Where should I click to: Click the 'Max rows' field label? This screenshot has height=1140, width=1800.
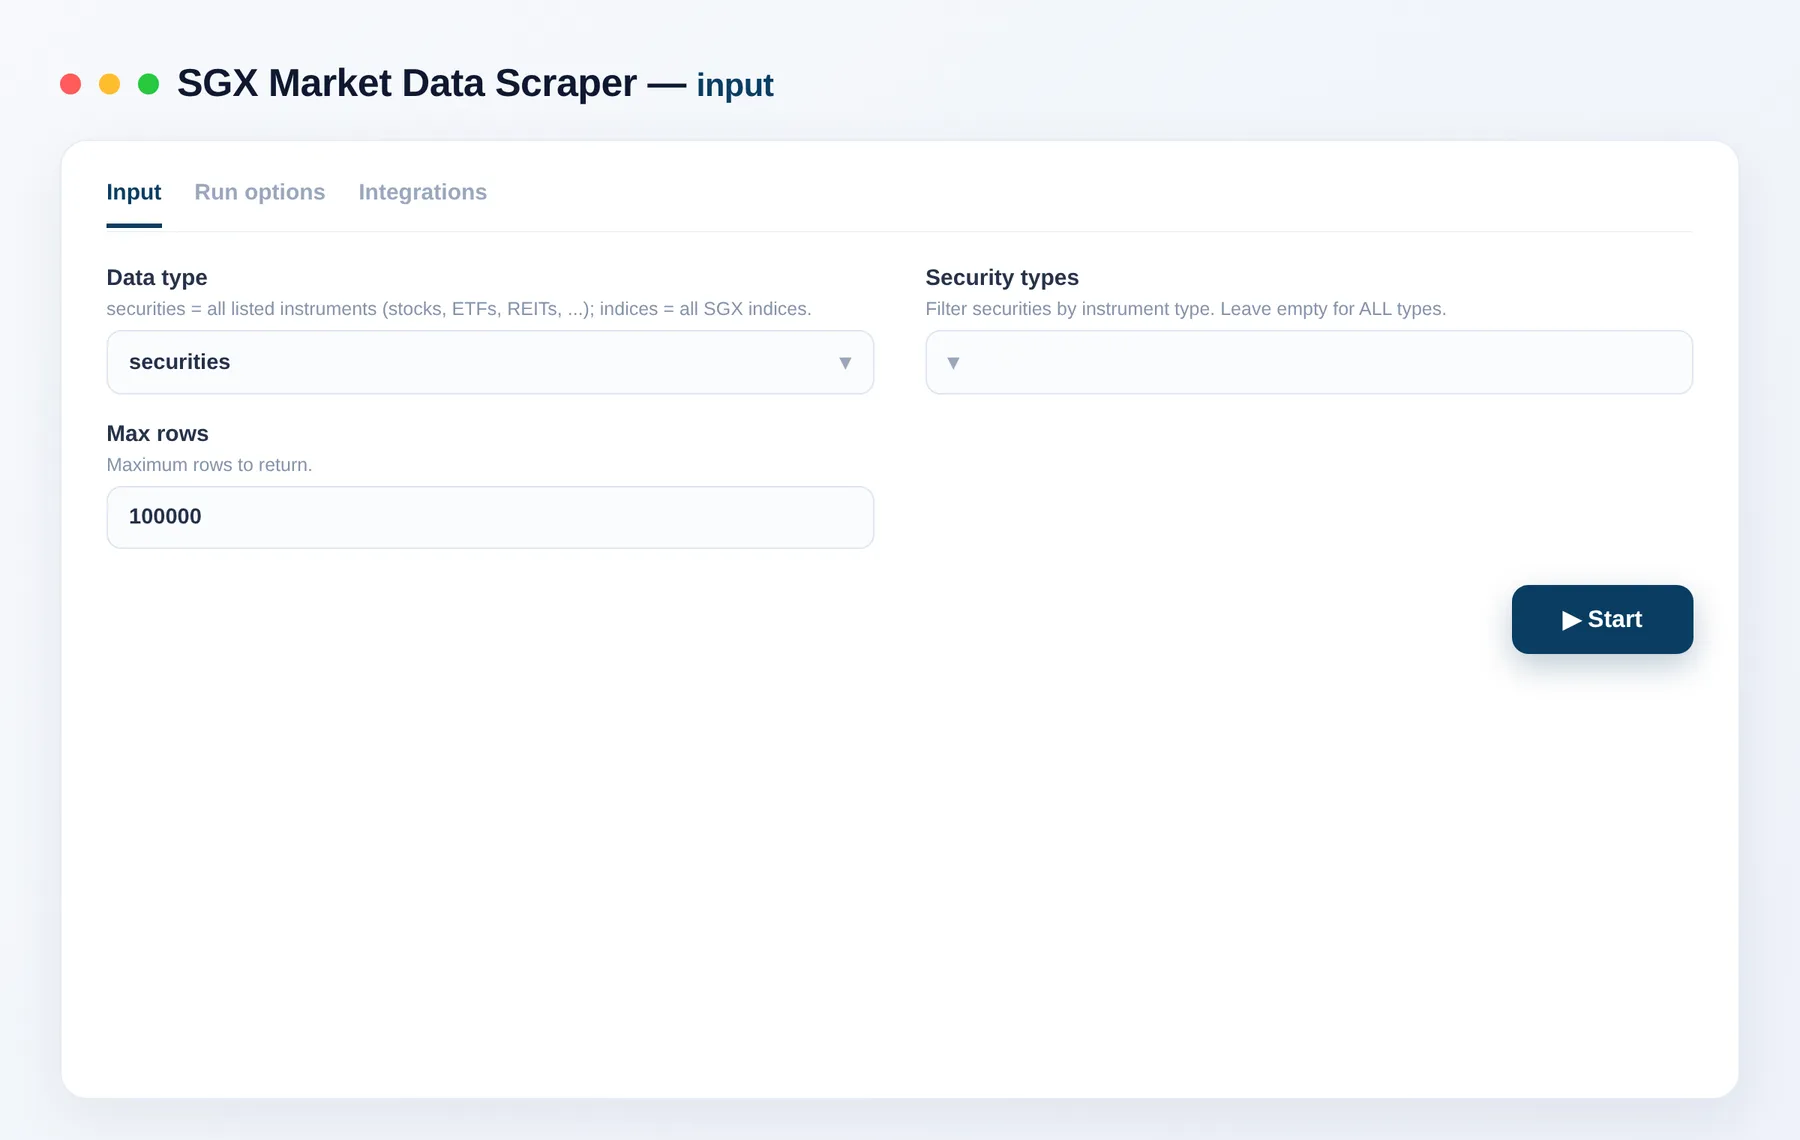tap(158, 434)
